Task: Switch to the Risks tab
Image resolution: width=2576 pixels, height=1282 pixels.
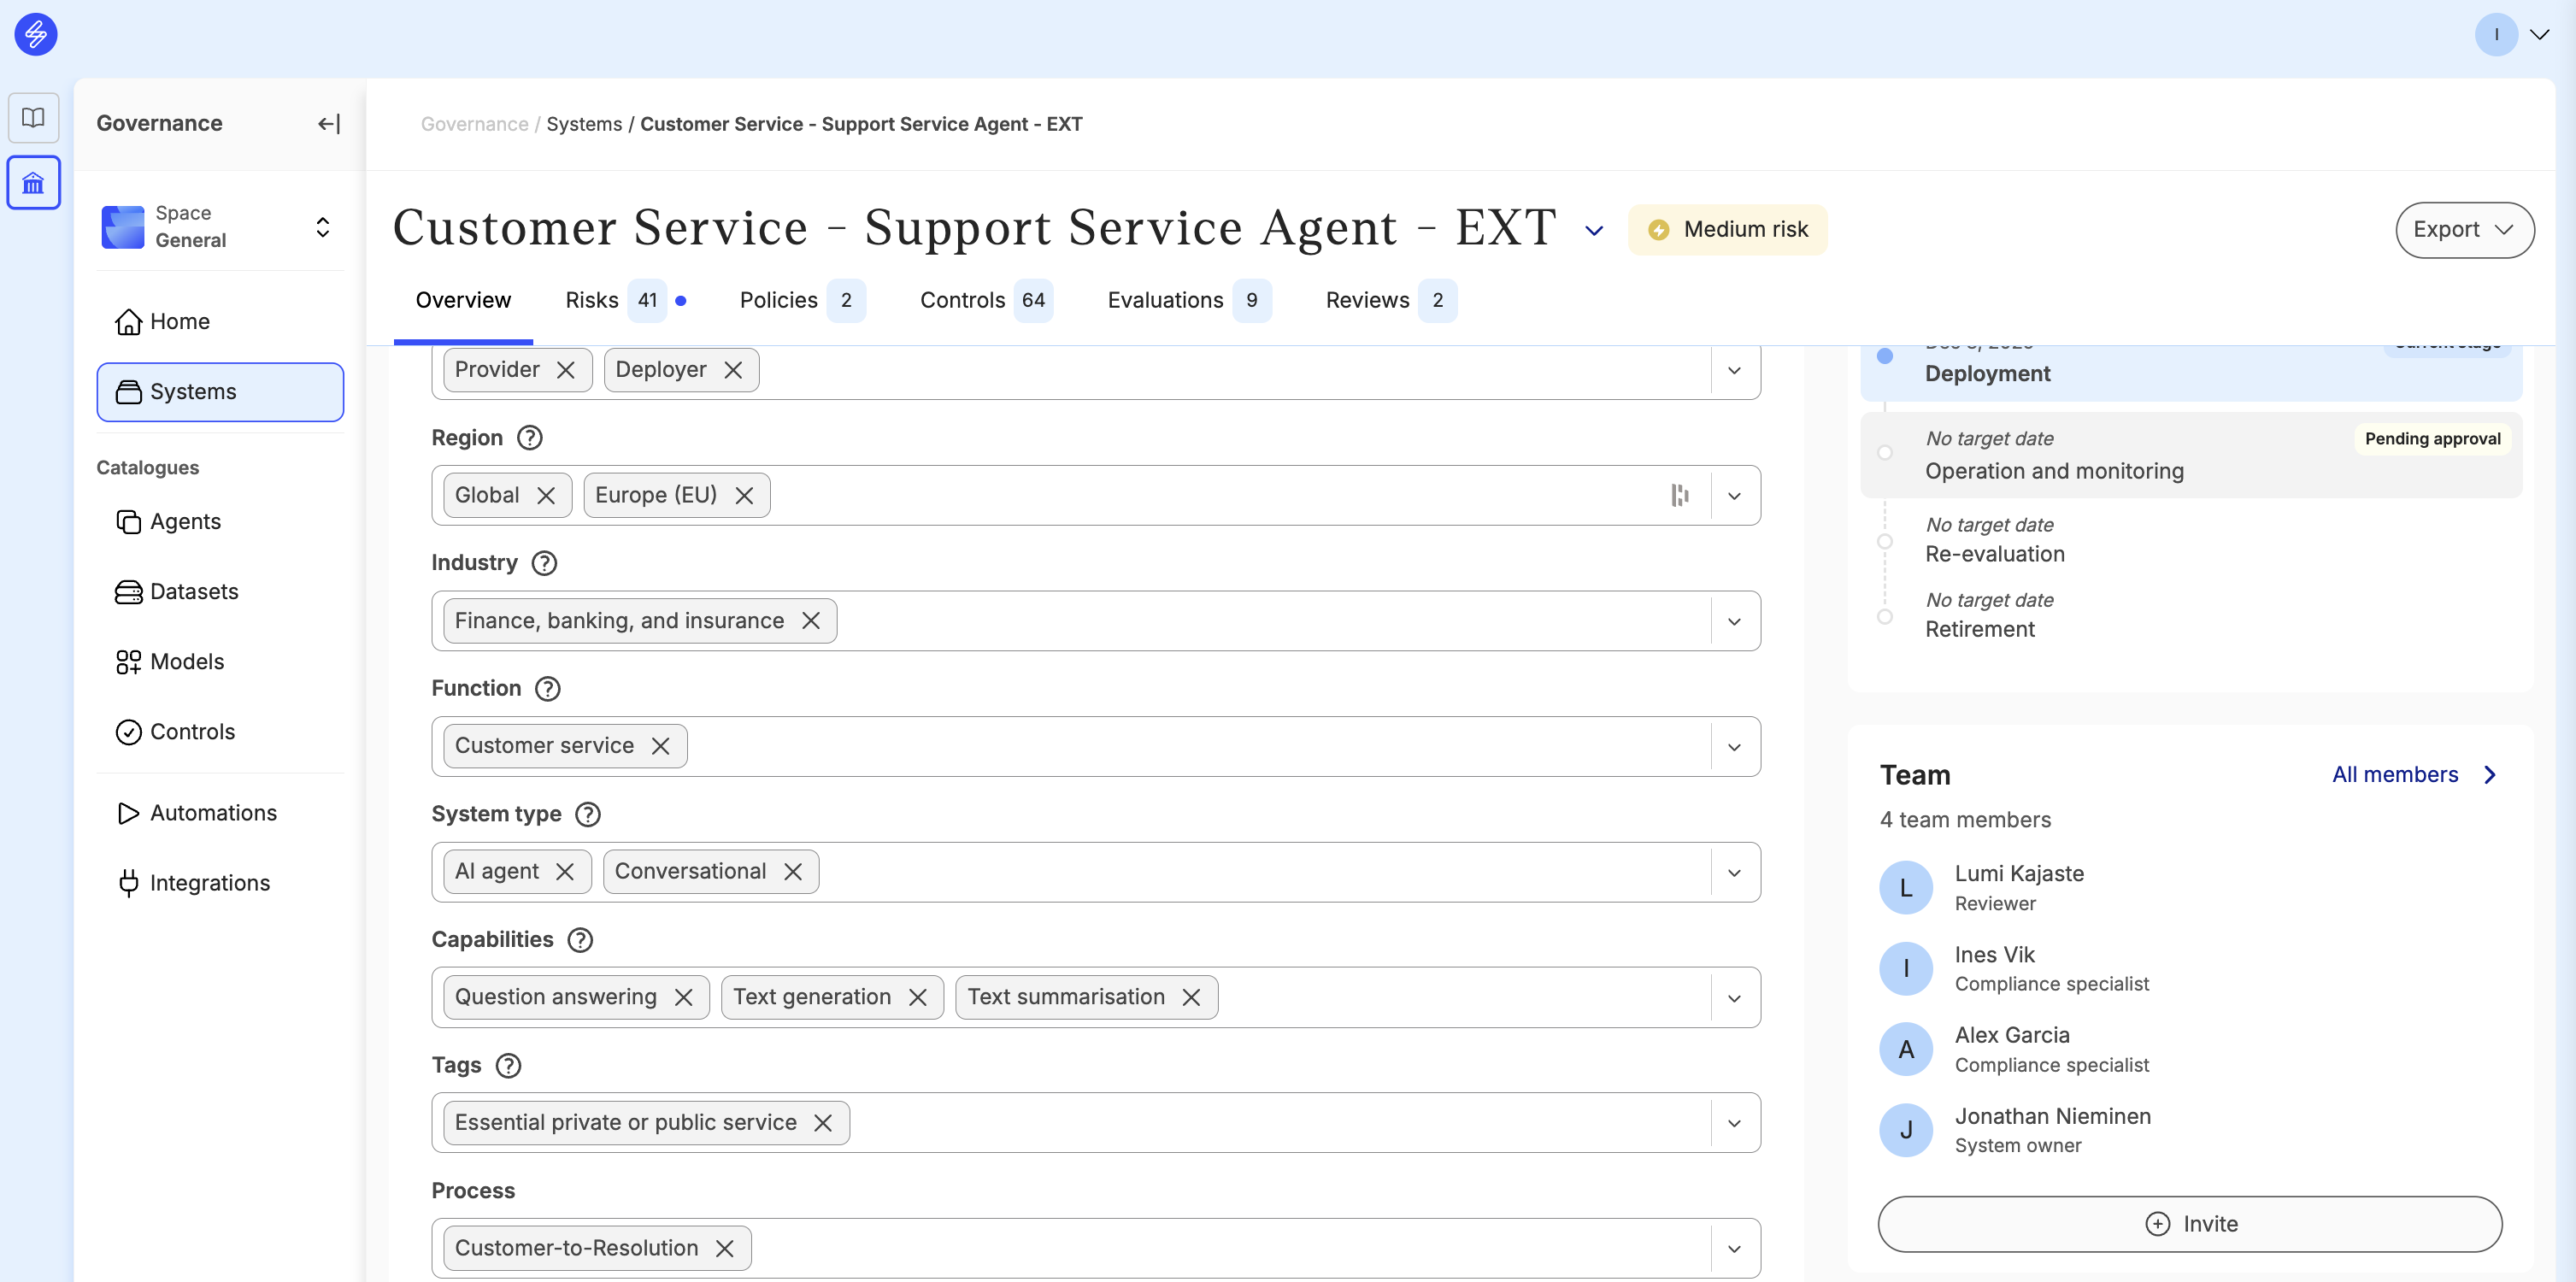Action: click(x=625, y=300)
